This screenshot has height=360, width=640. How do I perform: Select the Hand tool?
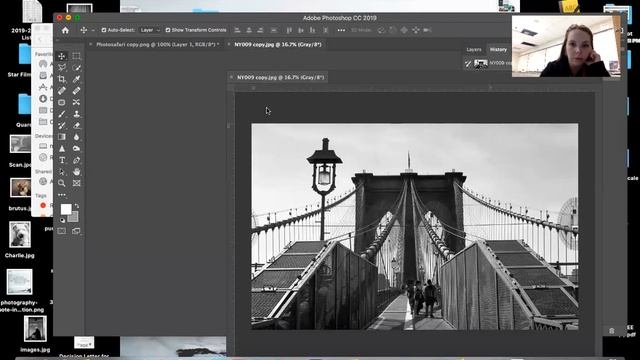pyautogui.click(x=76, y=171)
